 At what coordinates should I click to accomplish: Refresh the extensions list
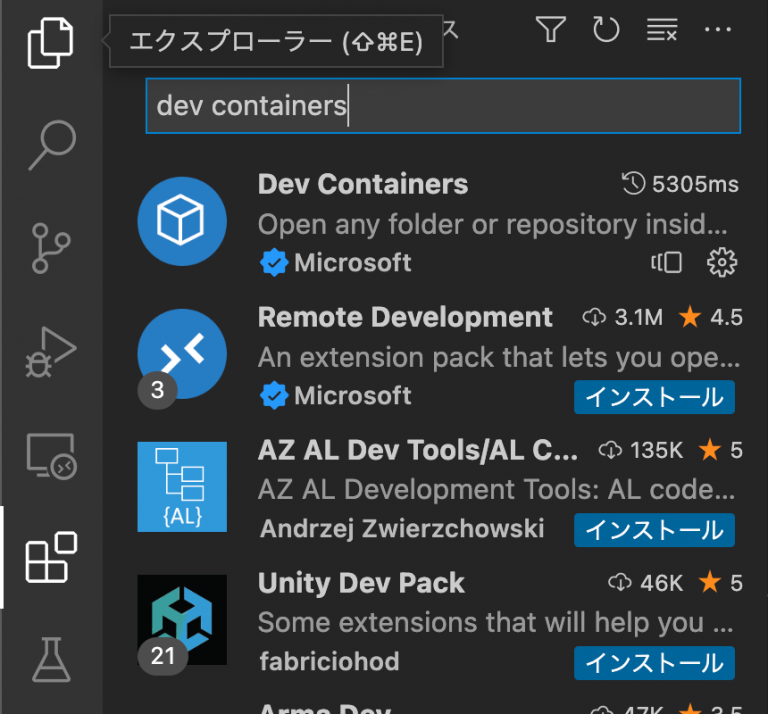[606, 29]
